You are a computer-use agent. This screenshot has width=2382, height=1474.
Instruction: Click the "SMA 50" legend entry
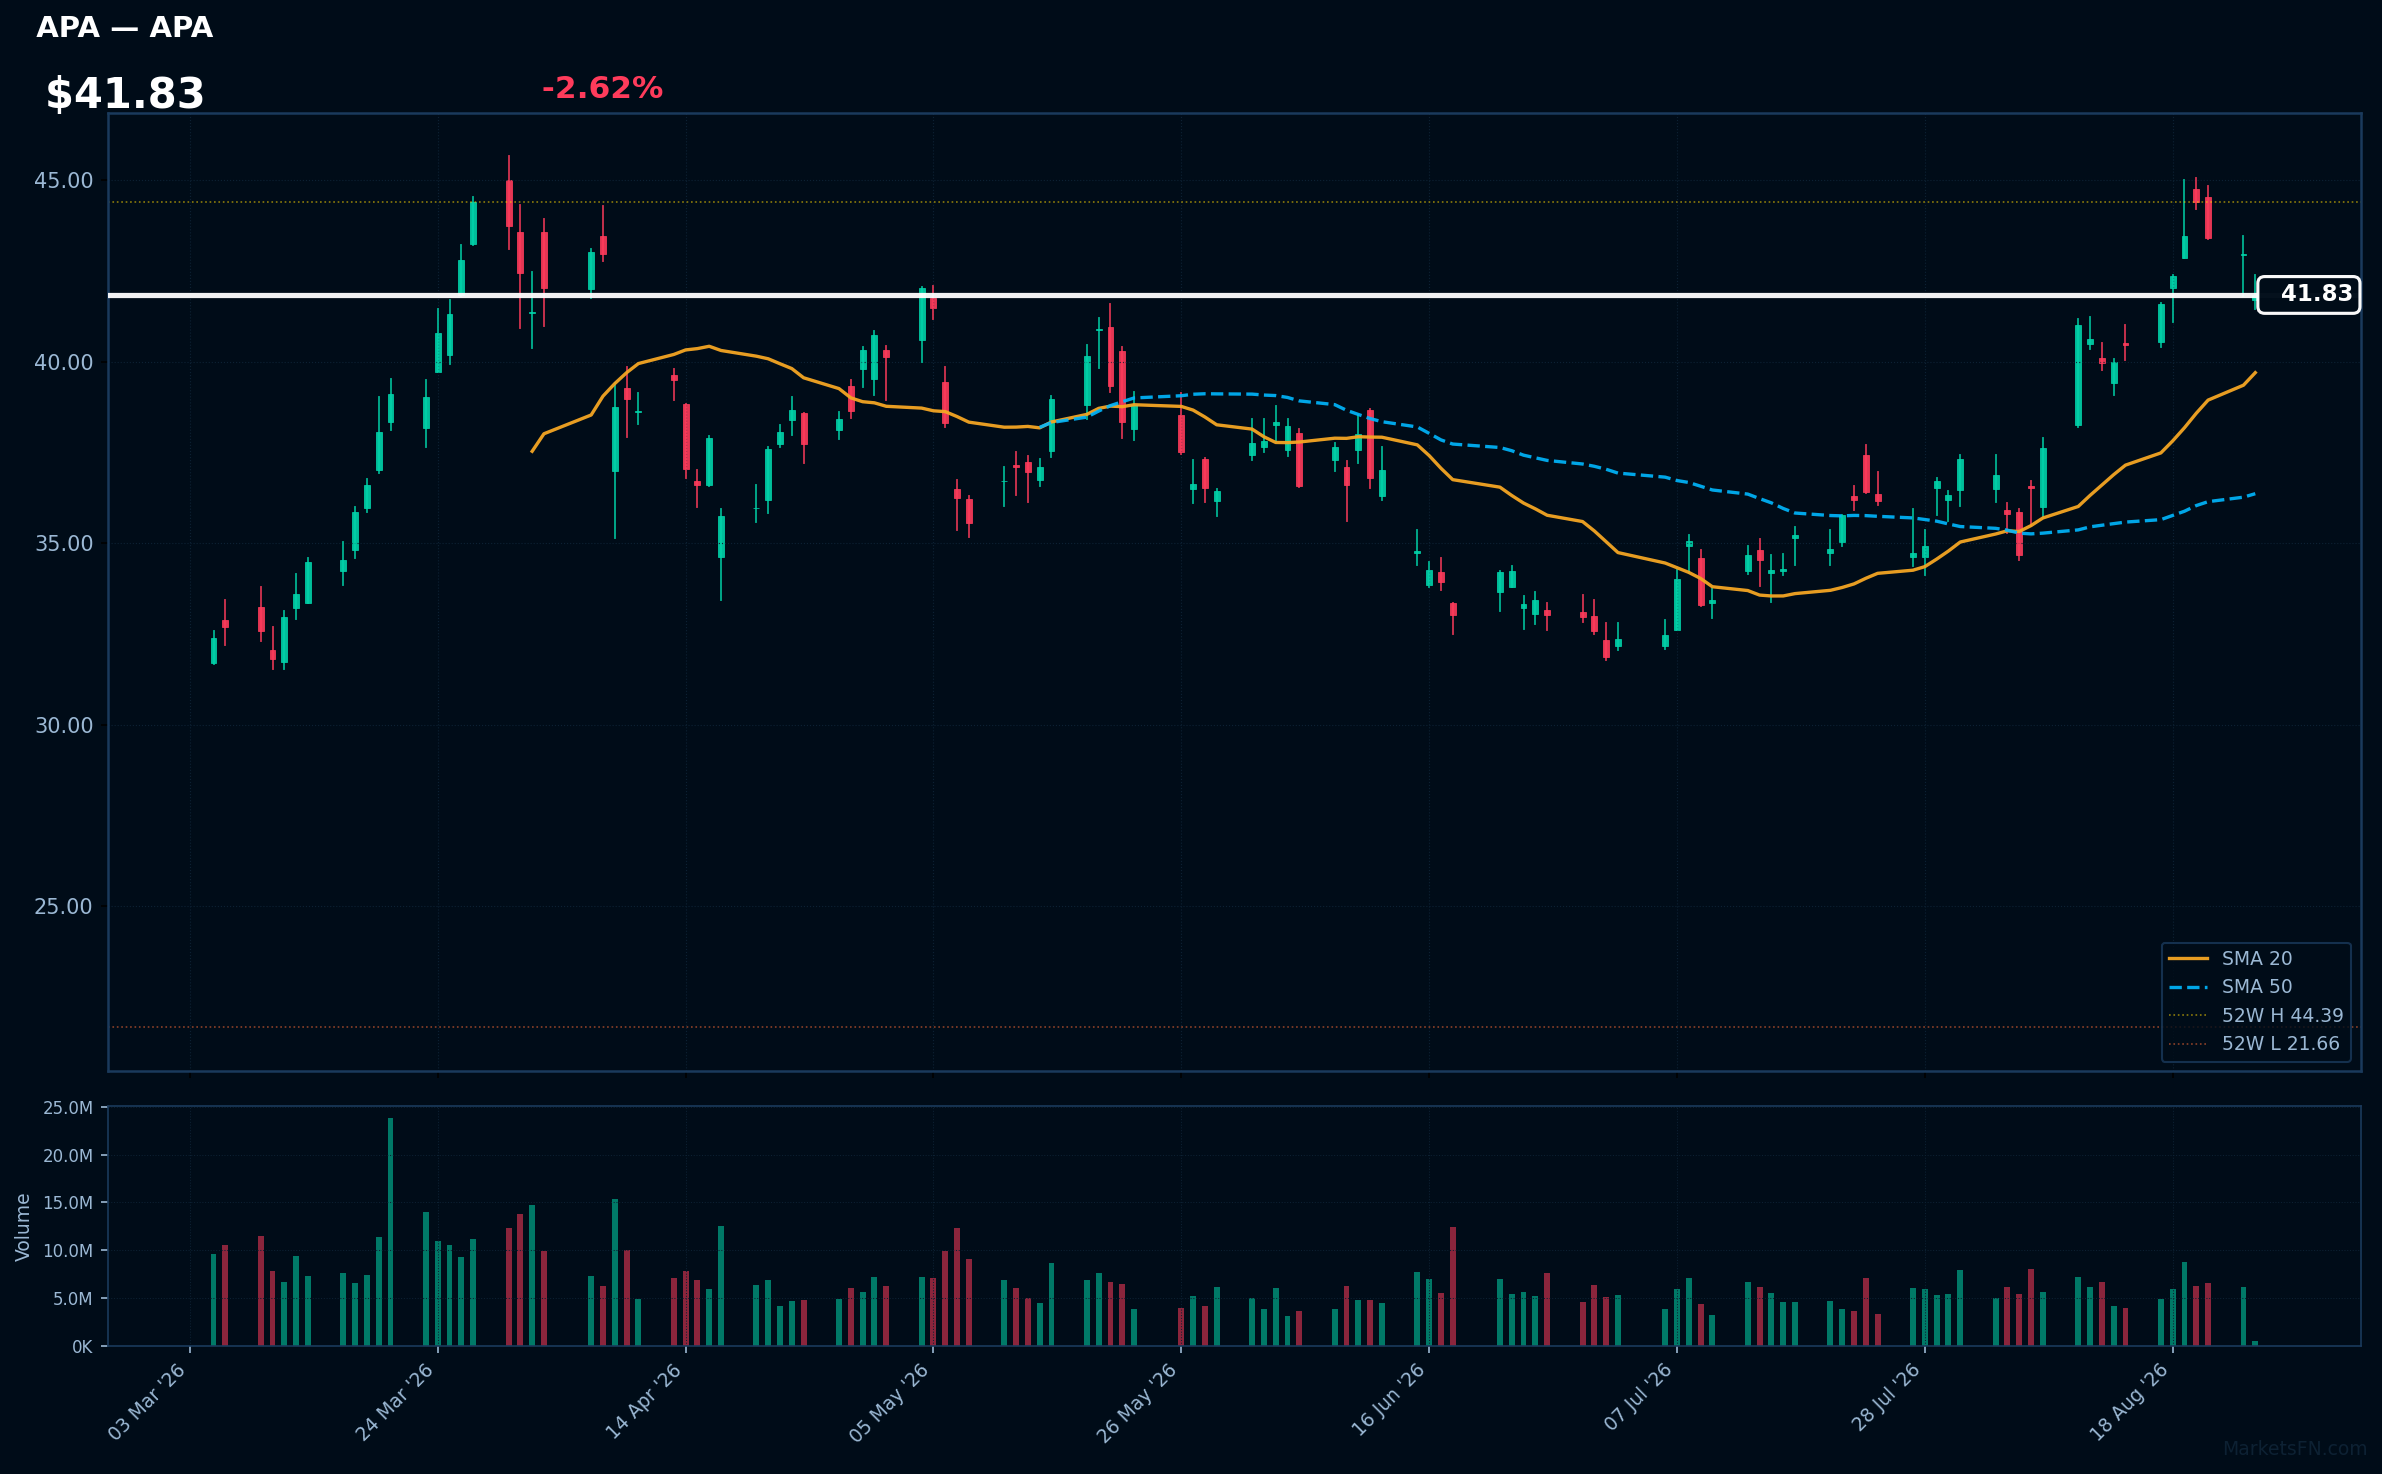click(2257, 986)
